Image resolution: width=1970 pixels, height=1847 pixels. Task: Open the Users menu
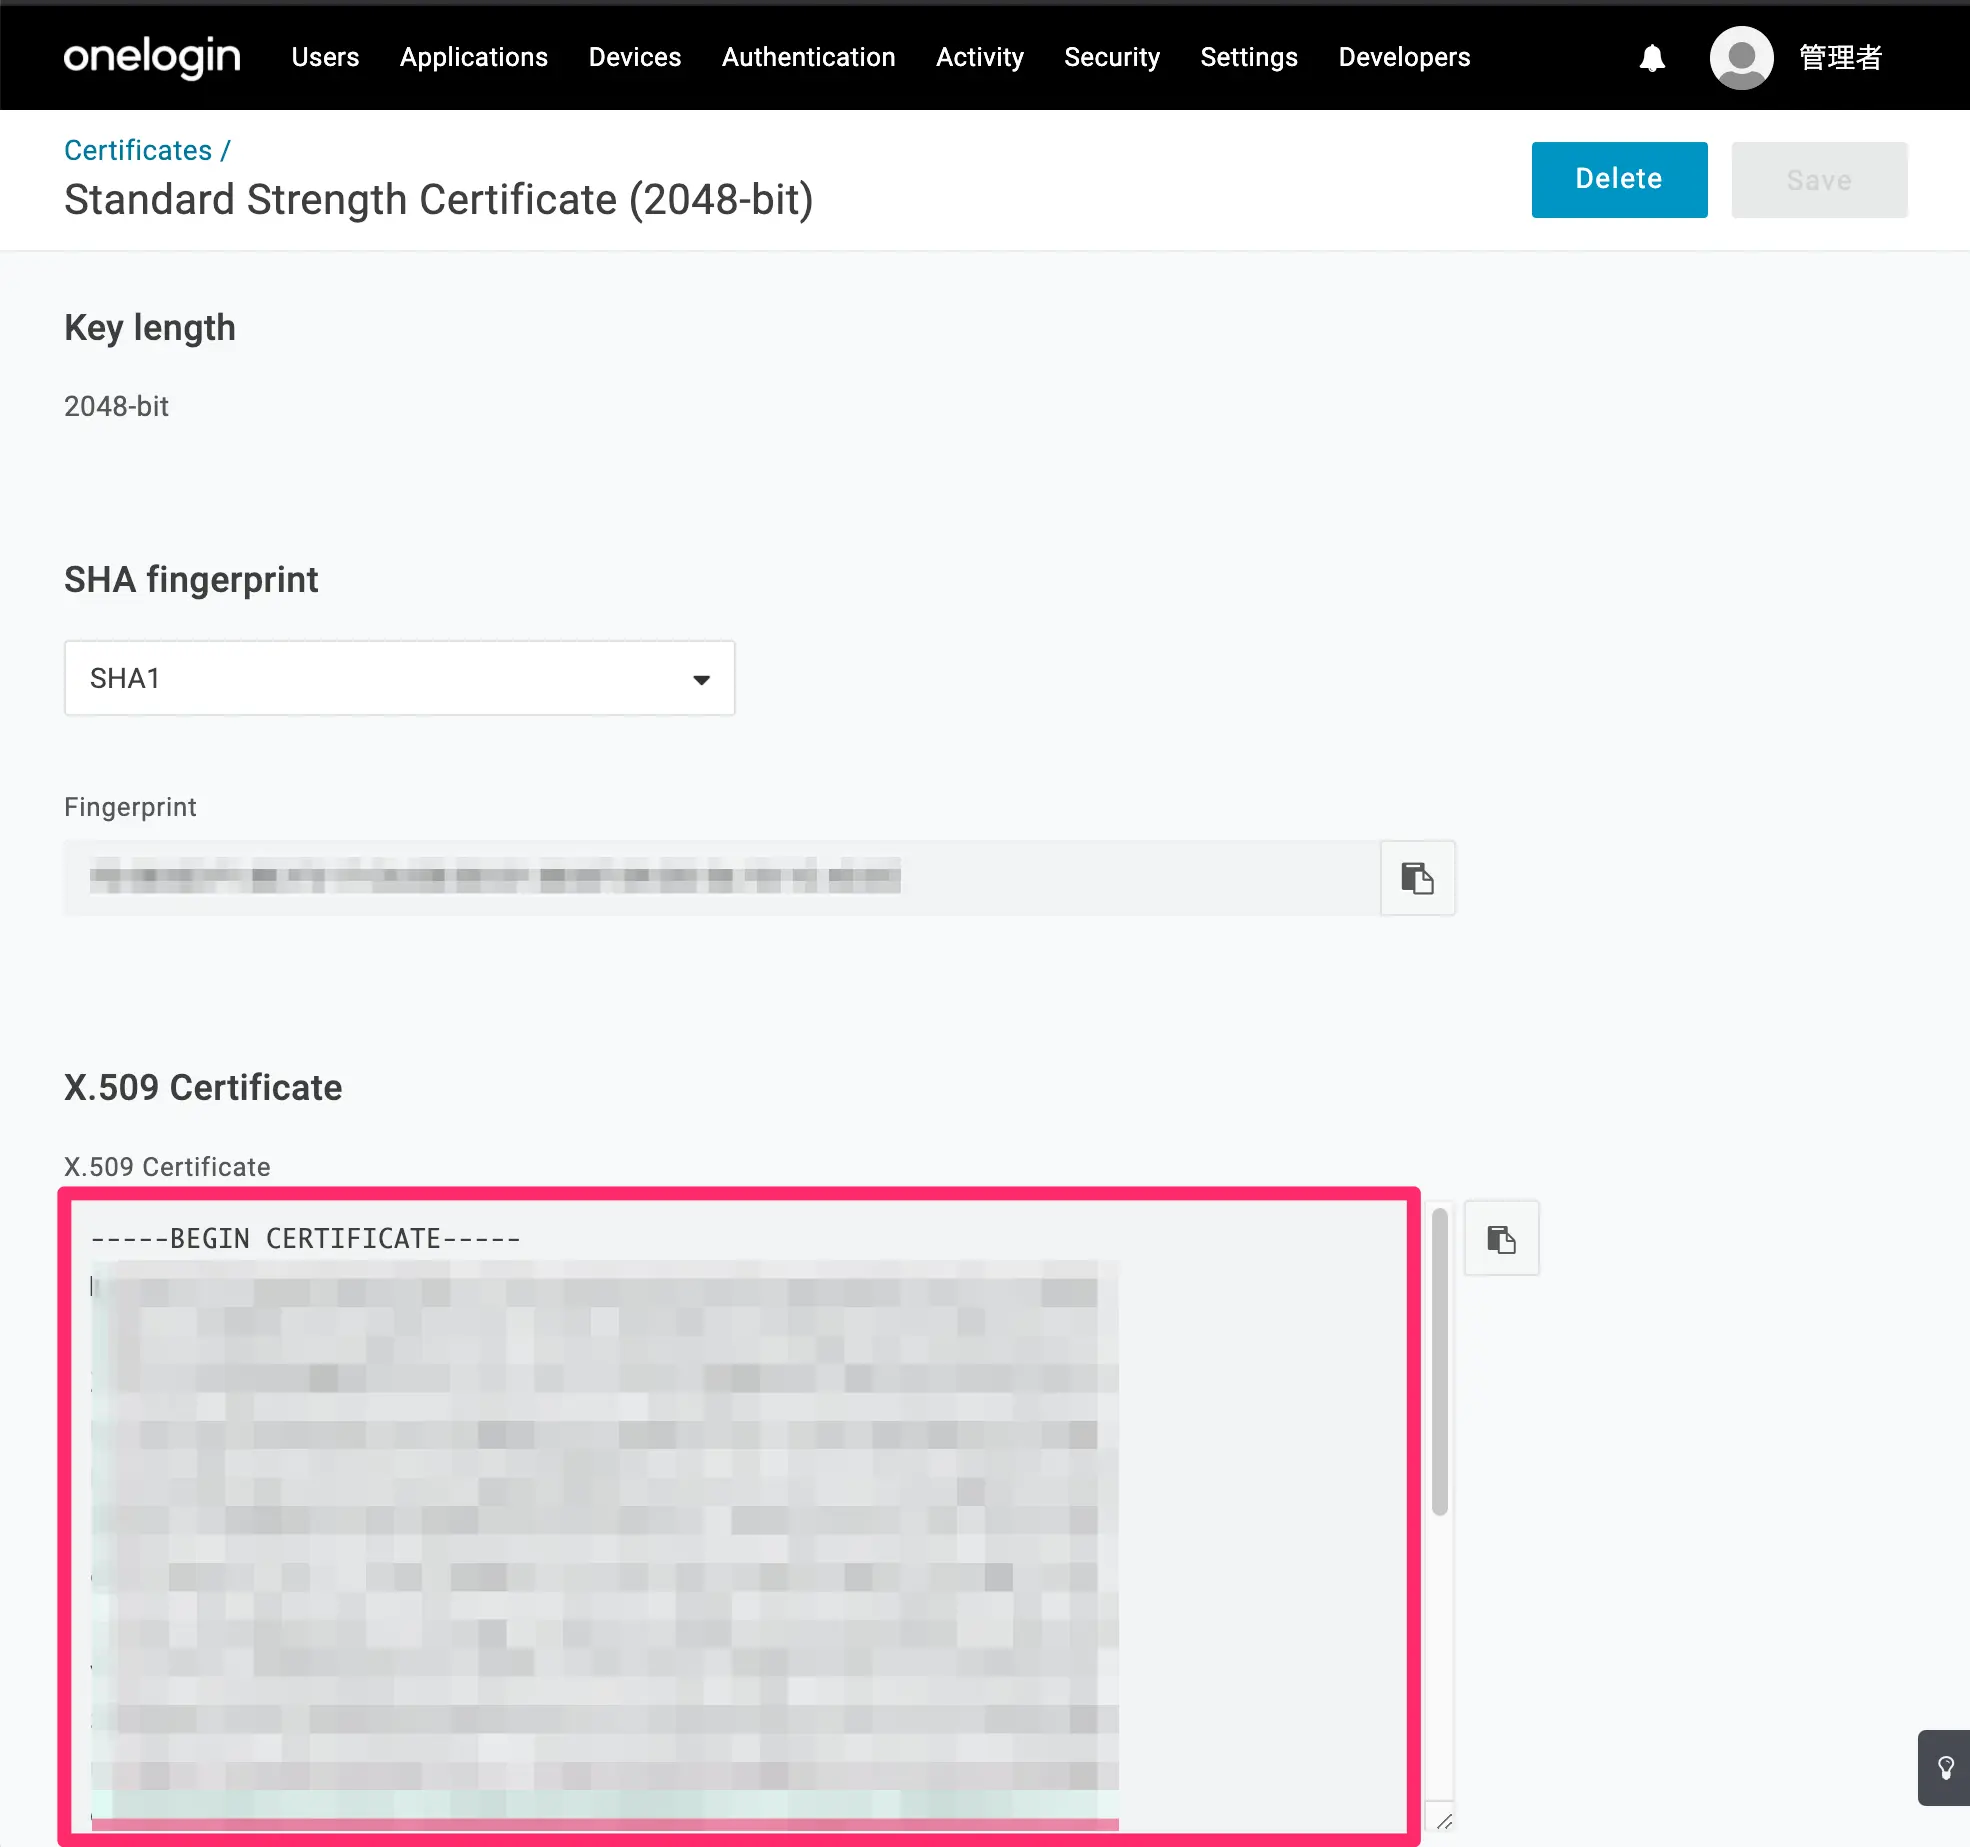[x=325, y=57]
